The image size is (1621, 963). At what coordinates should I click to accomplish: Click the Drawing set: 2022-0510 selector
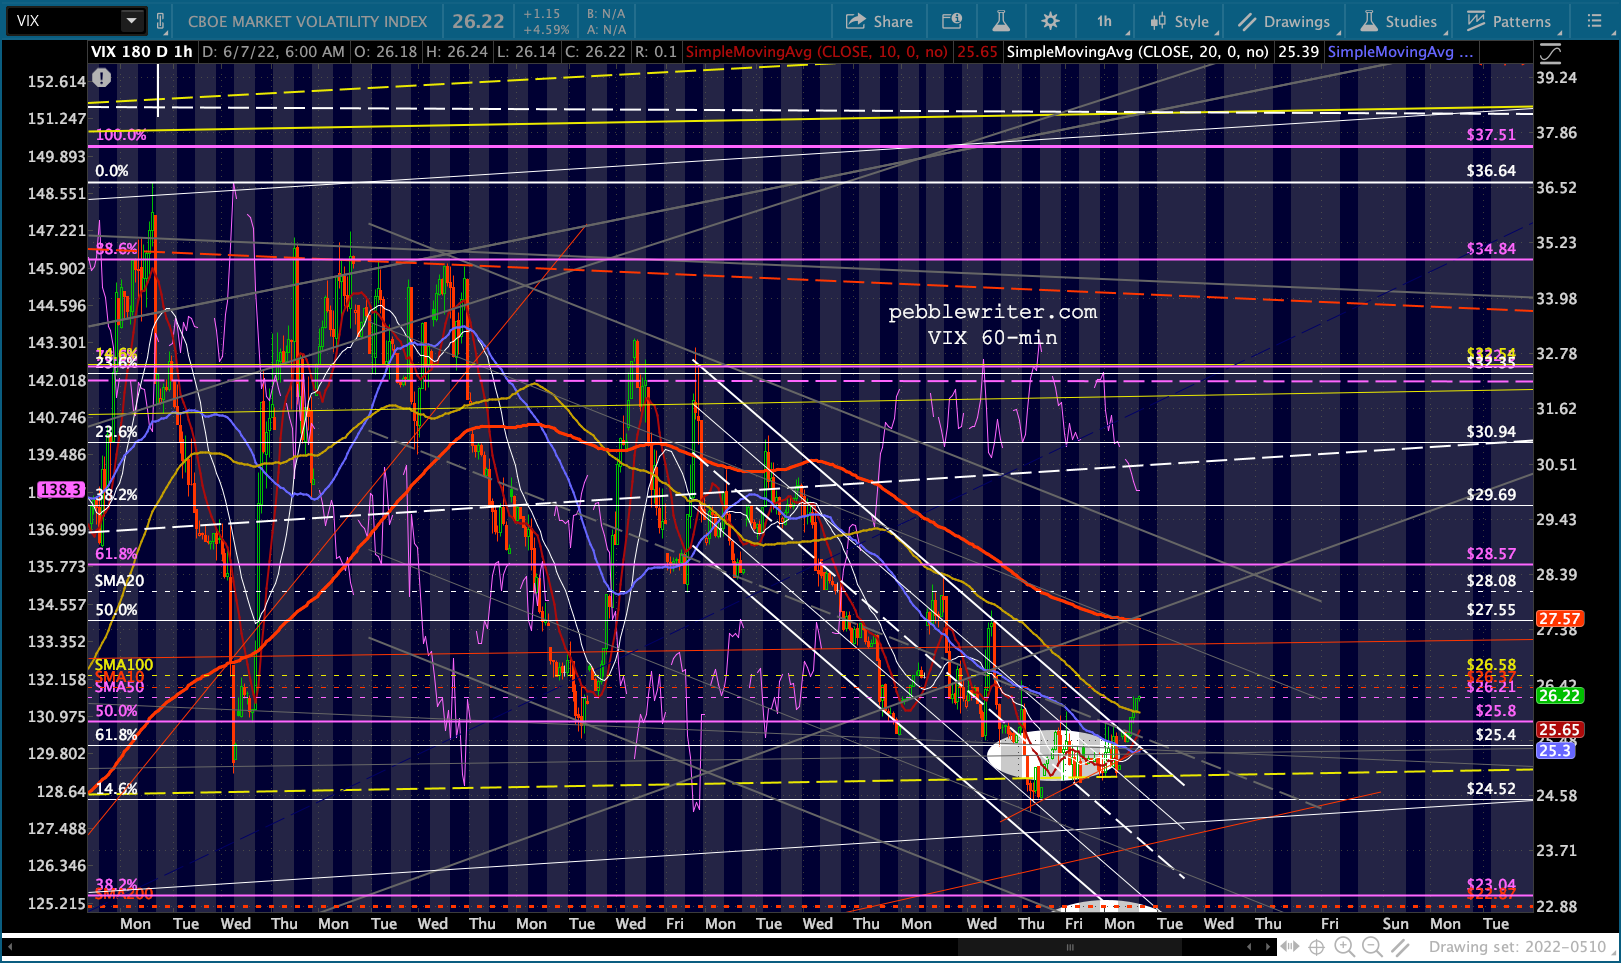coord(1517,946)
